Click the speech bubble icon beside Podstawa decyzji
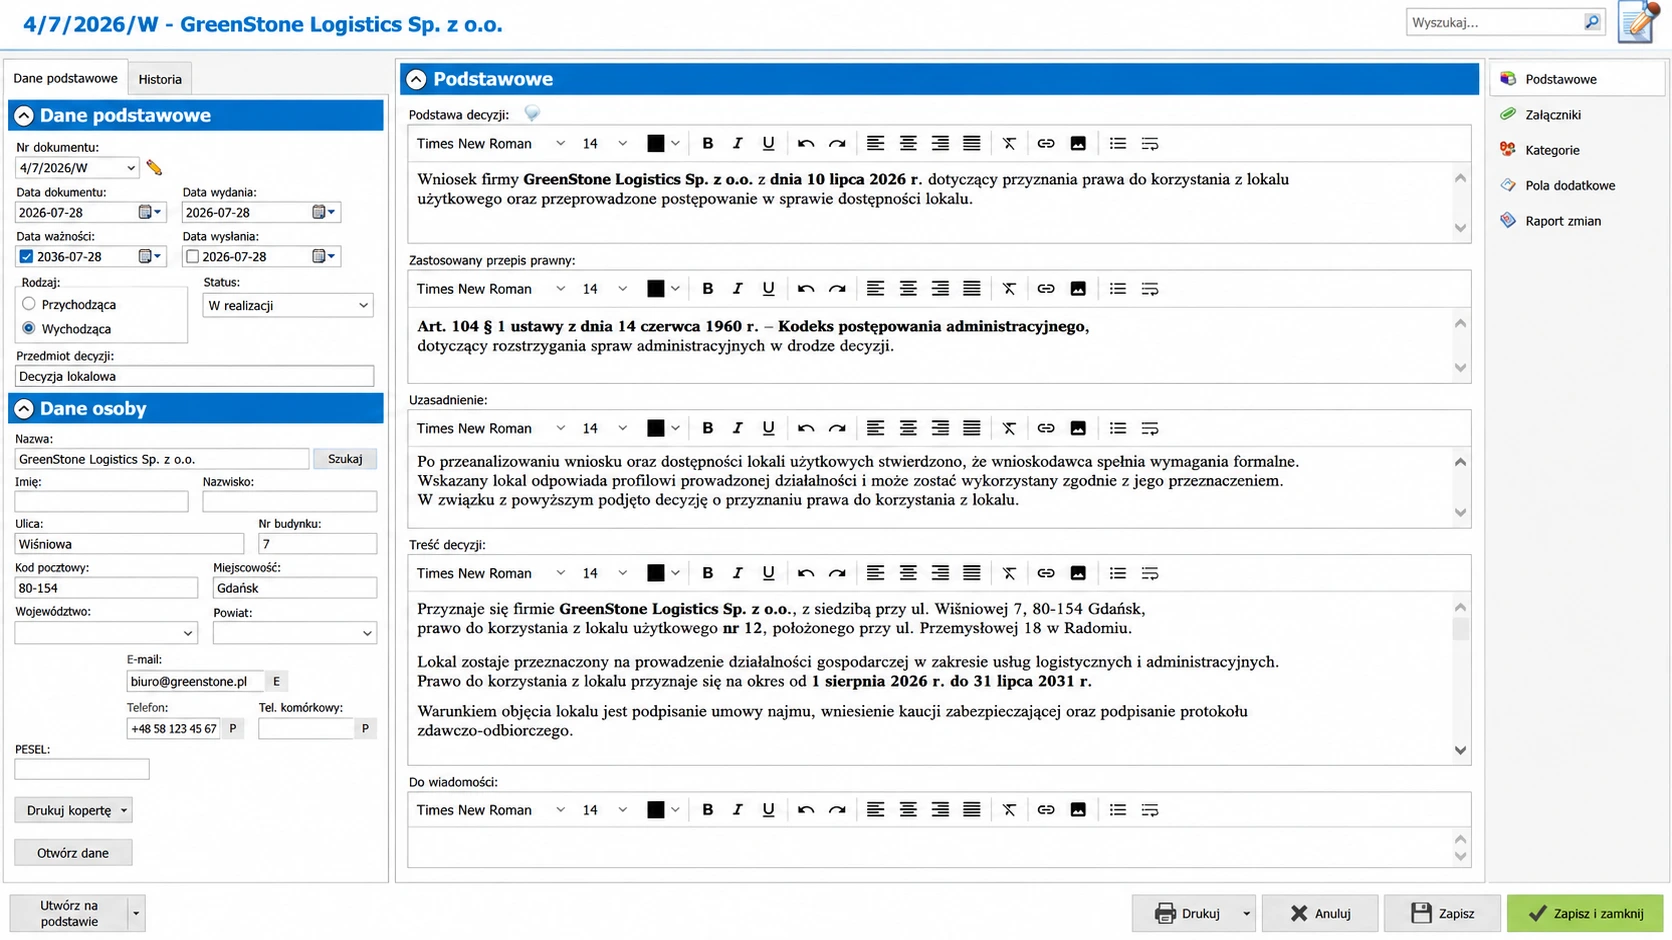This screenshot has width=1672, height=940. (x=532, y=114)
